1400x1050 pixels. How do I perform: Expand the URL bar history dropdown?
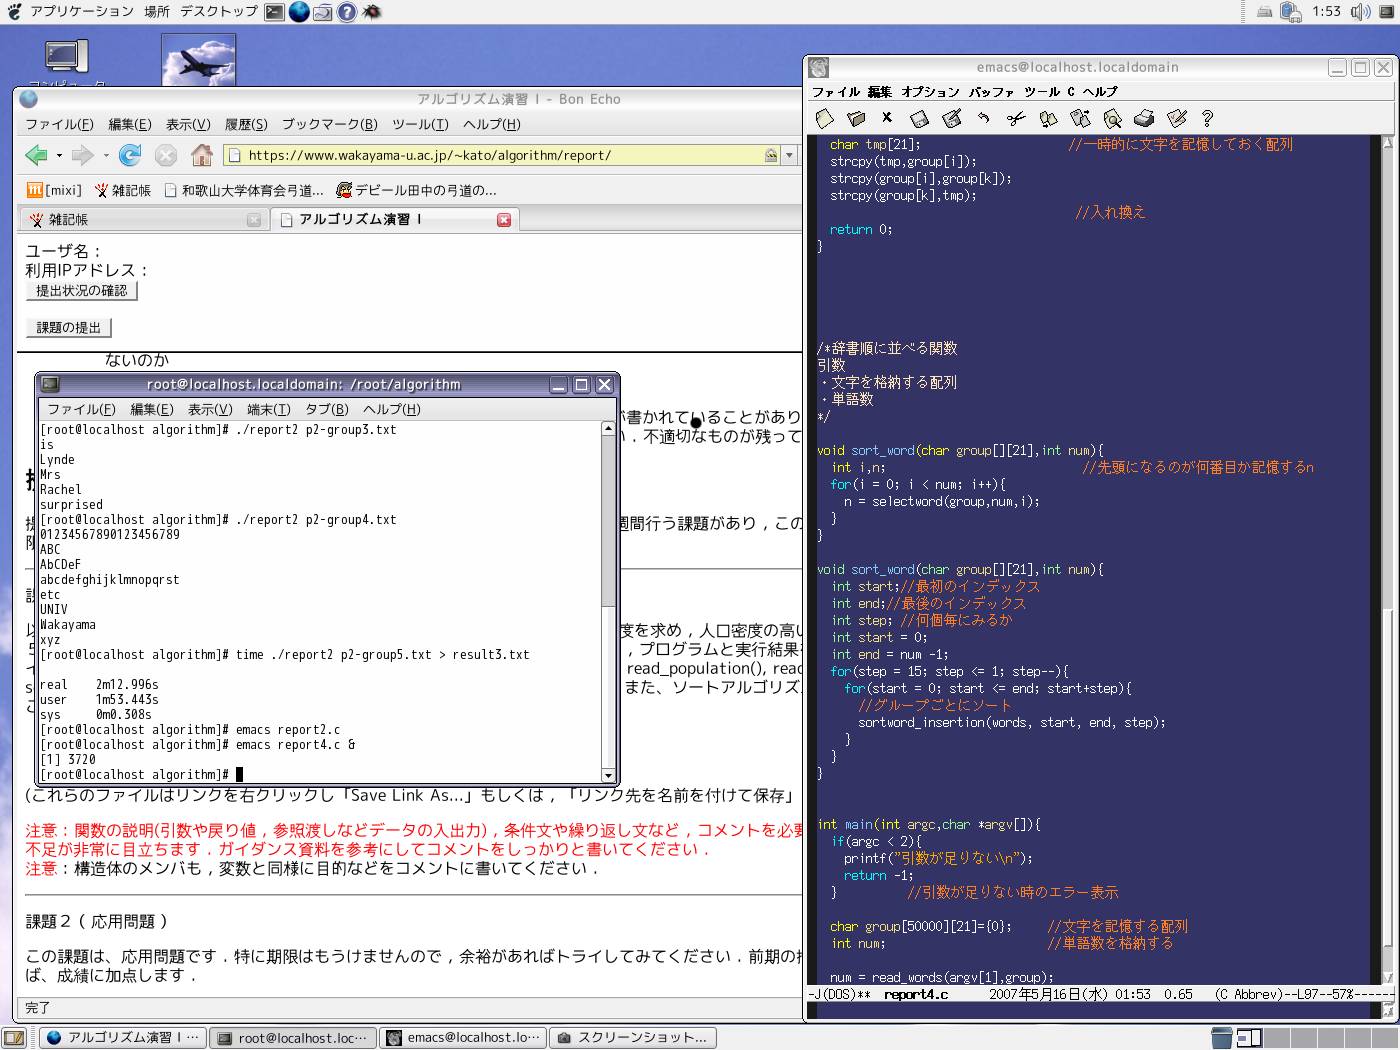(x=789, y=155)
